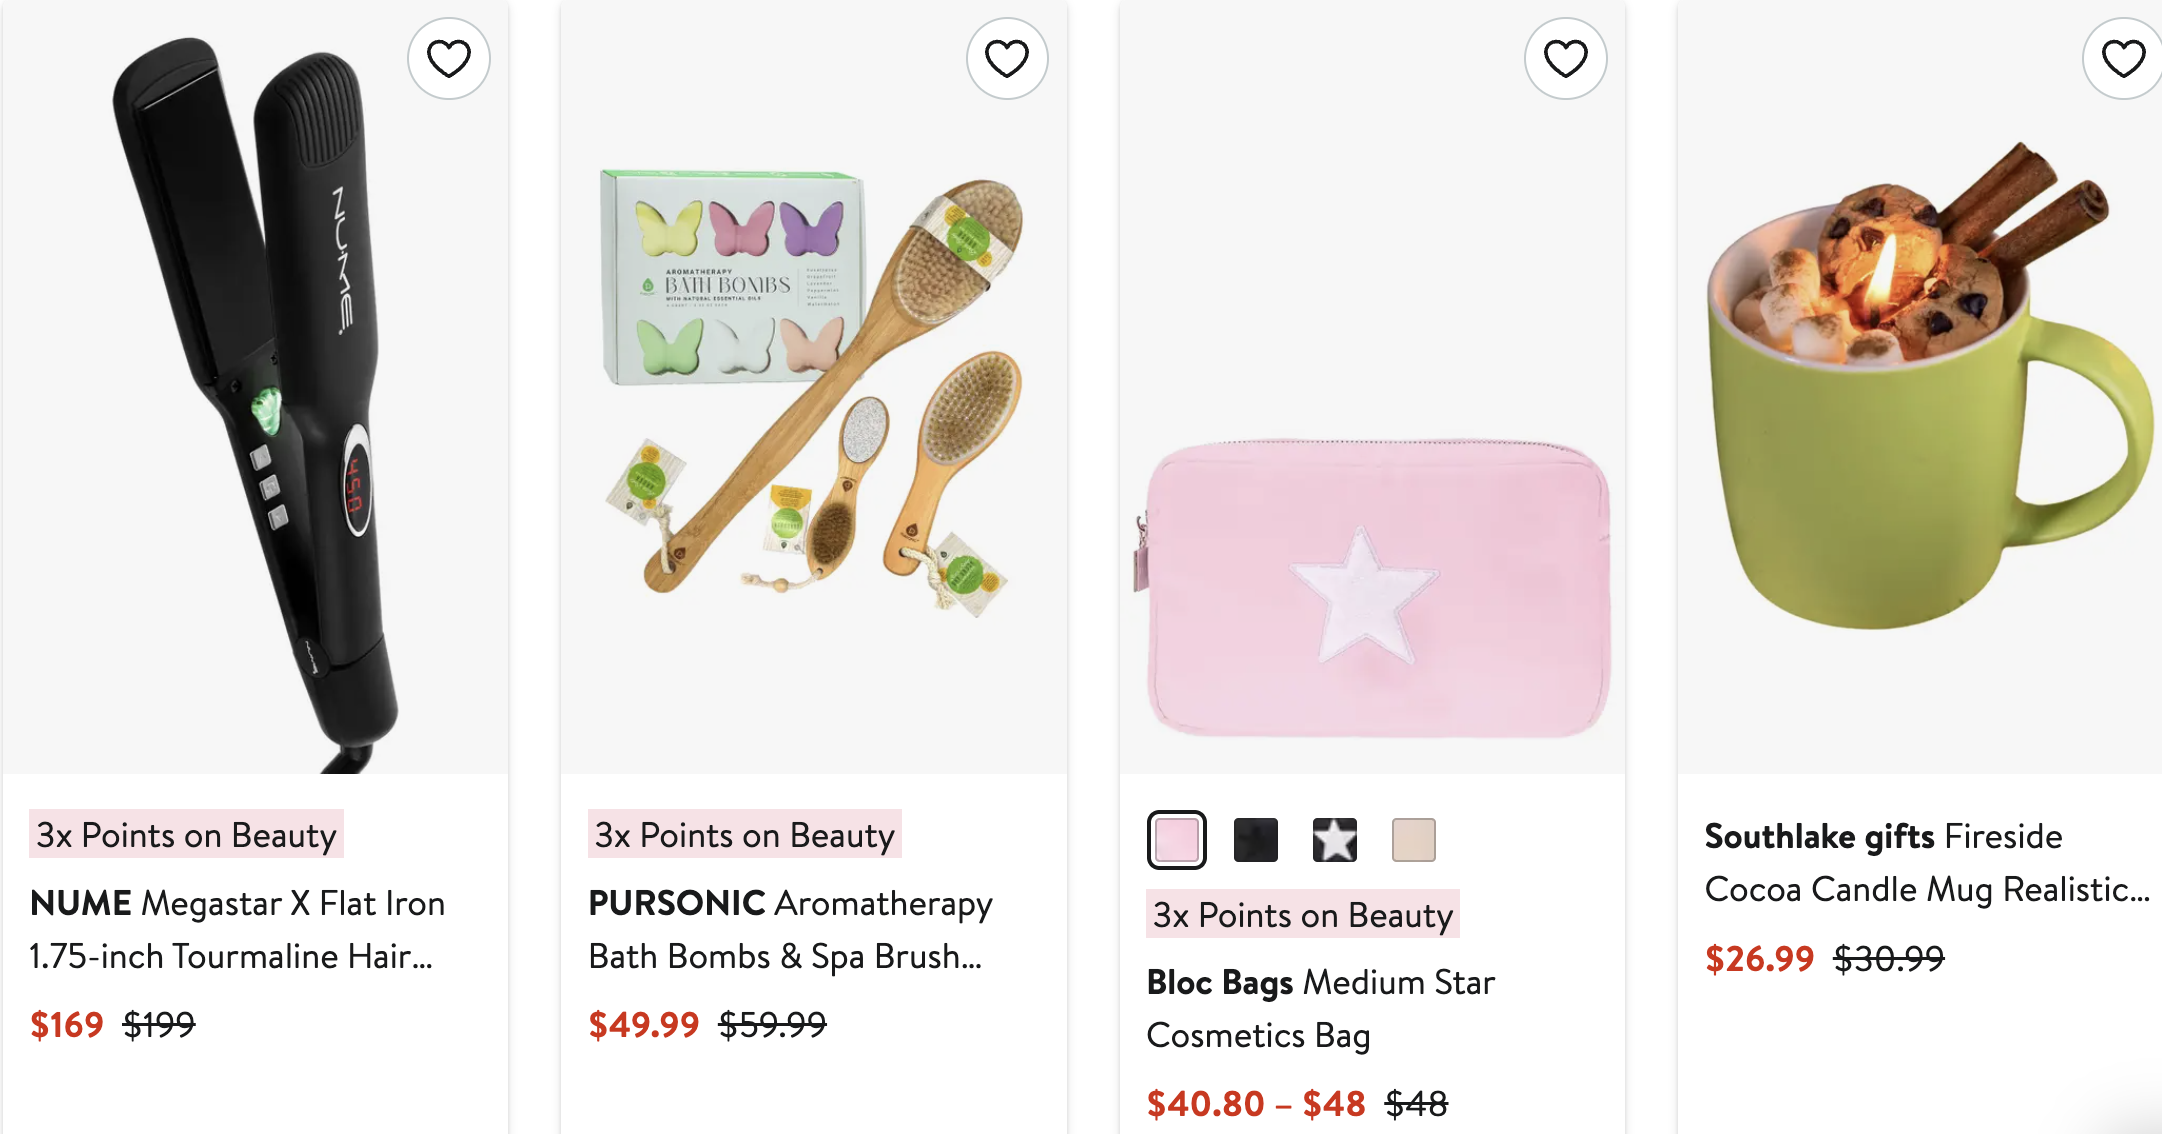Open Southlake gifts Fireside Cocoa Candle link
Screen dimensions: 2162x1134
(1926, 862)
